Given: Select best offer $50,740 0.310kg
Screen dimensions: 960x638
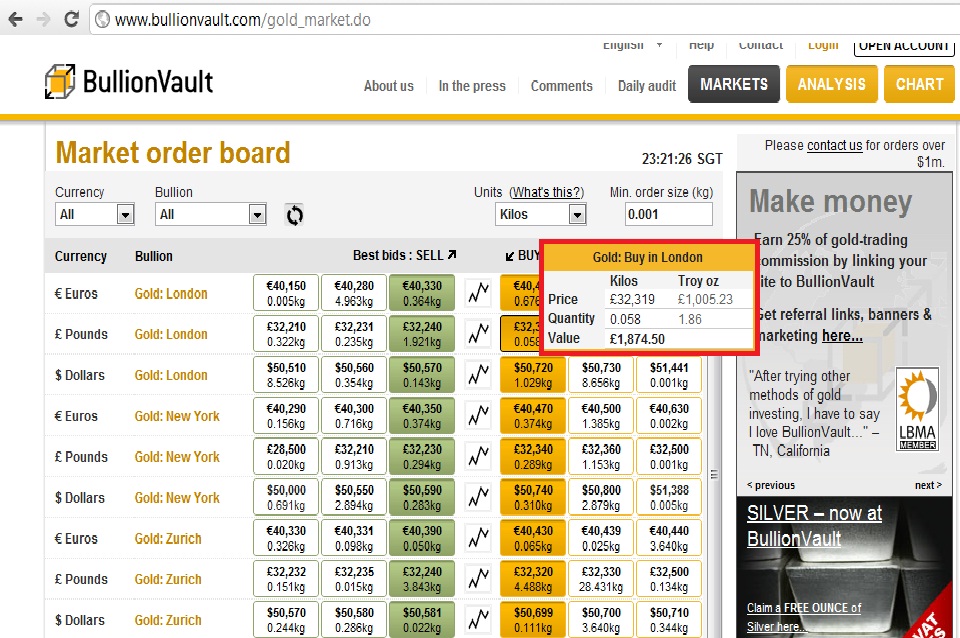Looking at the screenshot, I should [533, 497].
